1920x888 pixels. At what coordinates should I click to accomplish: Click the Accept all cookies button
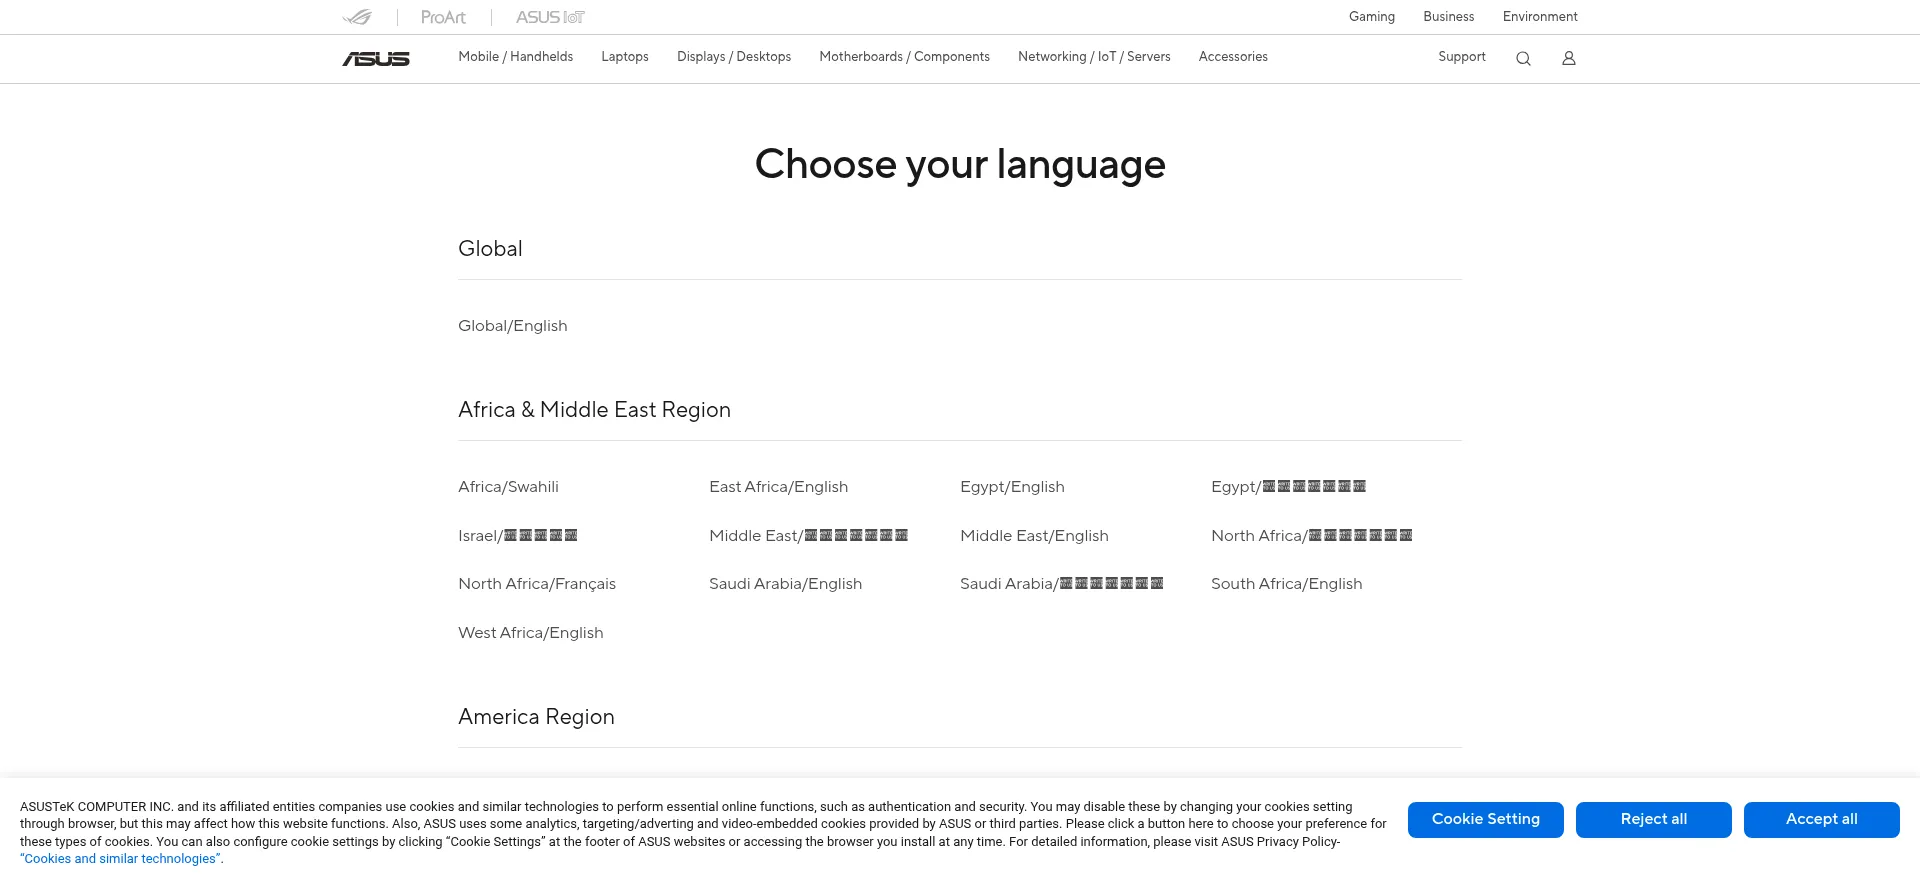click(1822, 820)
